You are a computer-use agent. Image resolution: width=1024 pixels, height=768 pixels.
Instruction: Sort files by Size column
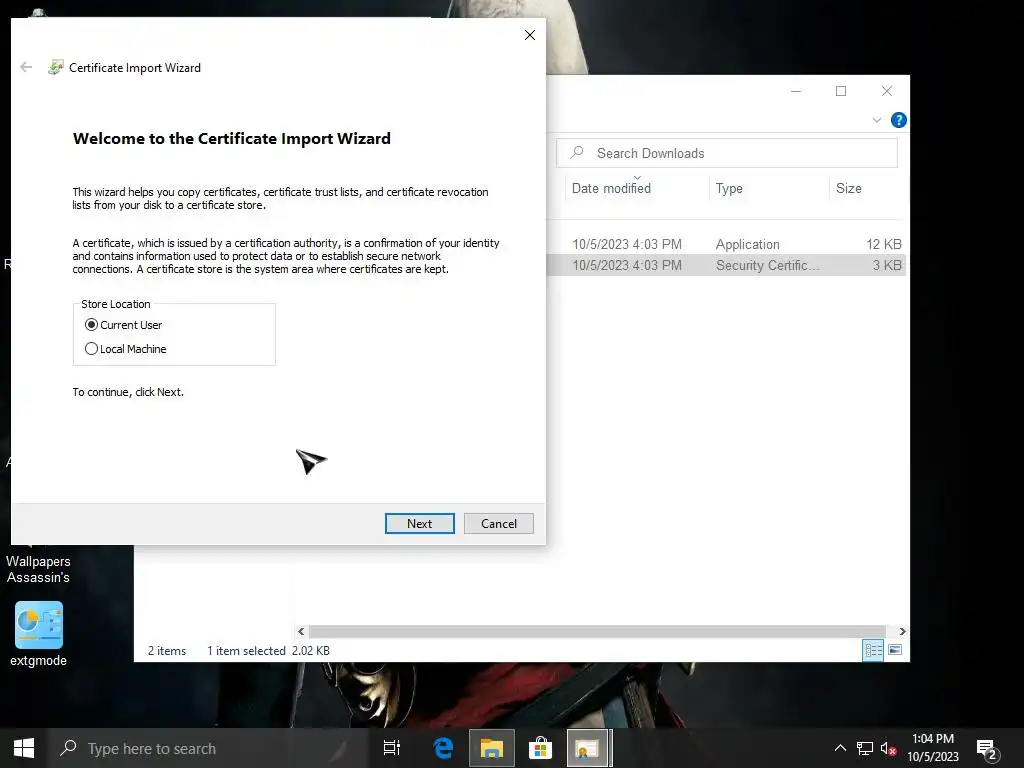pos(867,188)
